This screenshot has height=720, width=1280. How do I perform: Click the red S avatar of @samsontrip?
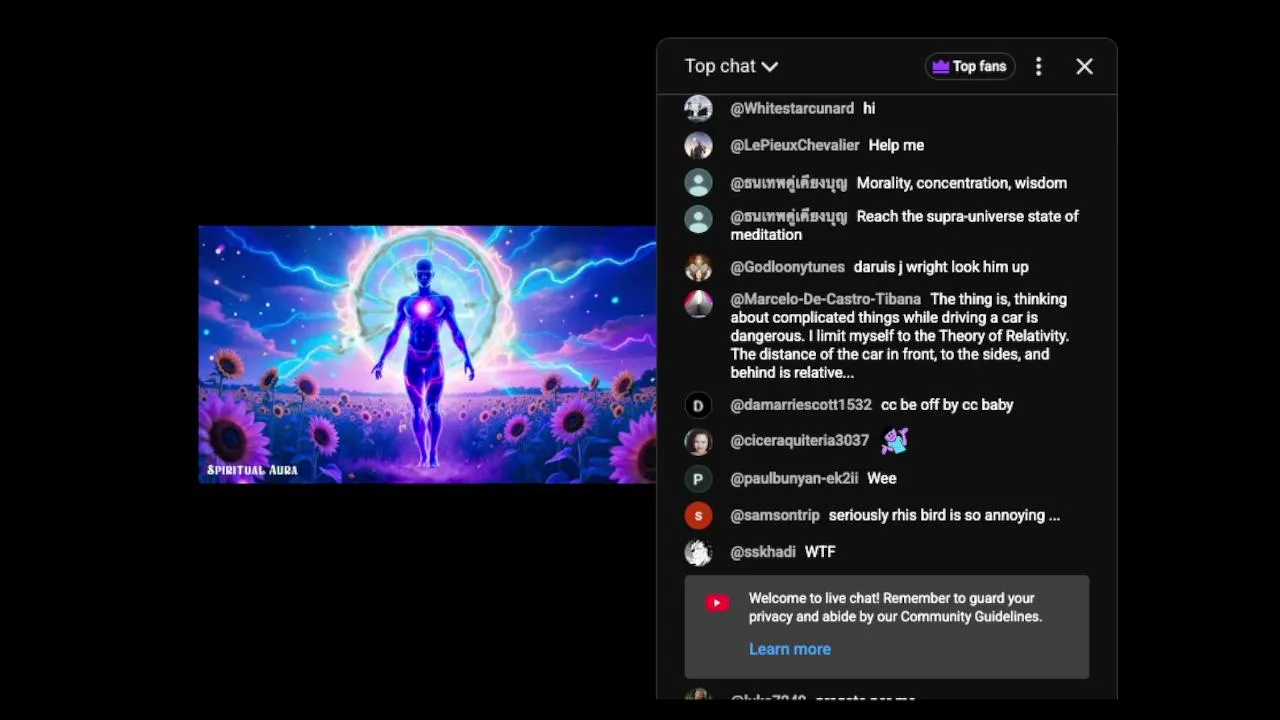tap(698, 515)
